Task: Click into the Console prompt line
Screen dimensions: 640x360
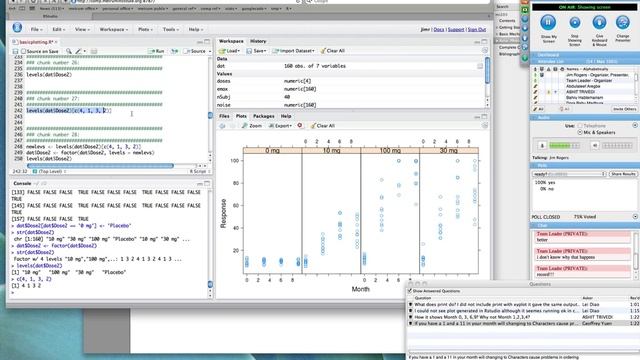Action: point(109,292)
